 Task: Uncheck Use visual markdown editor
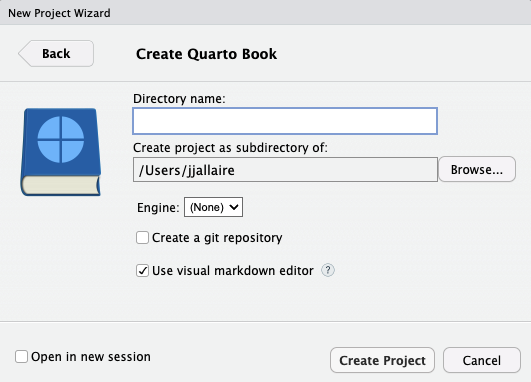coord(142,271)
